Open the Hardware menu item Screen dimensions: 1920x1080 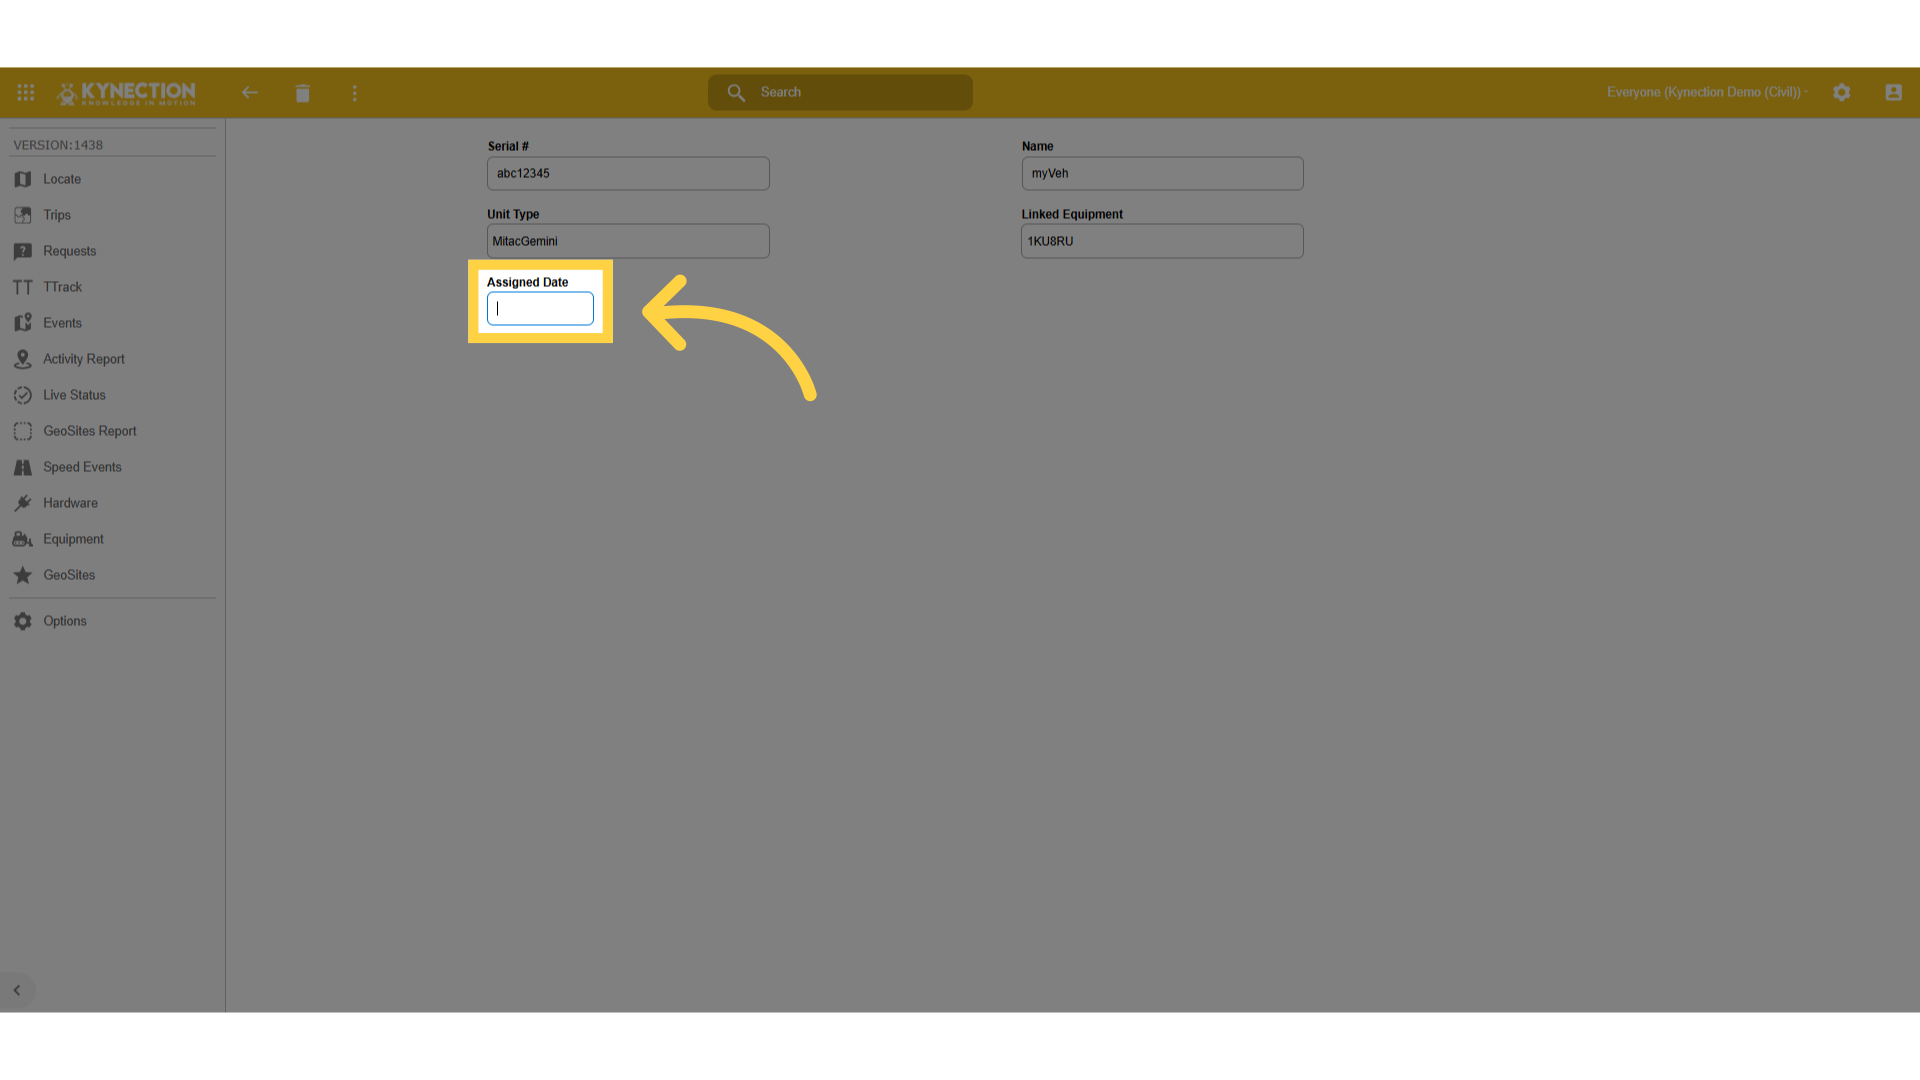pyautogui.click(x=70, y=503)
